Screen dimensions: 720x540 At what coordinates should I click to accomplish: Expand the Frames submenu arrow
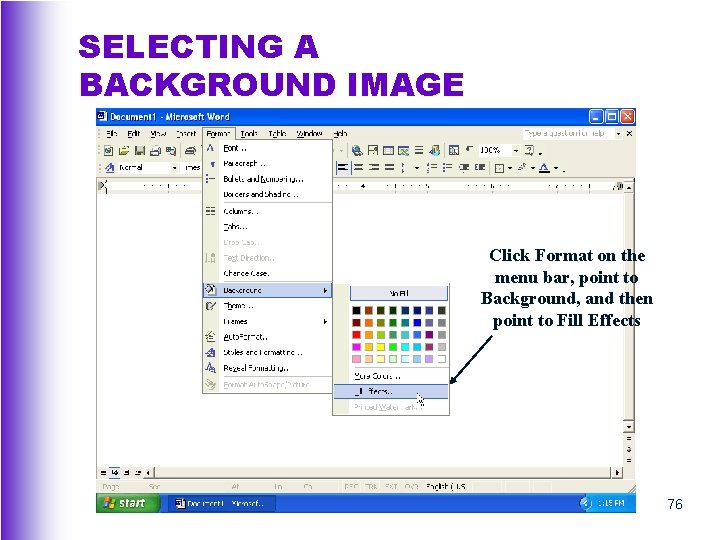325,321
